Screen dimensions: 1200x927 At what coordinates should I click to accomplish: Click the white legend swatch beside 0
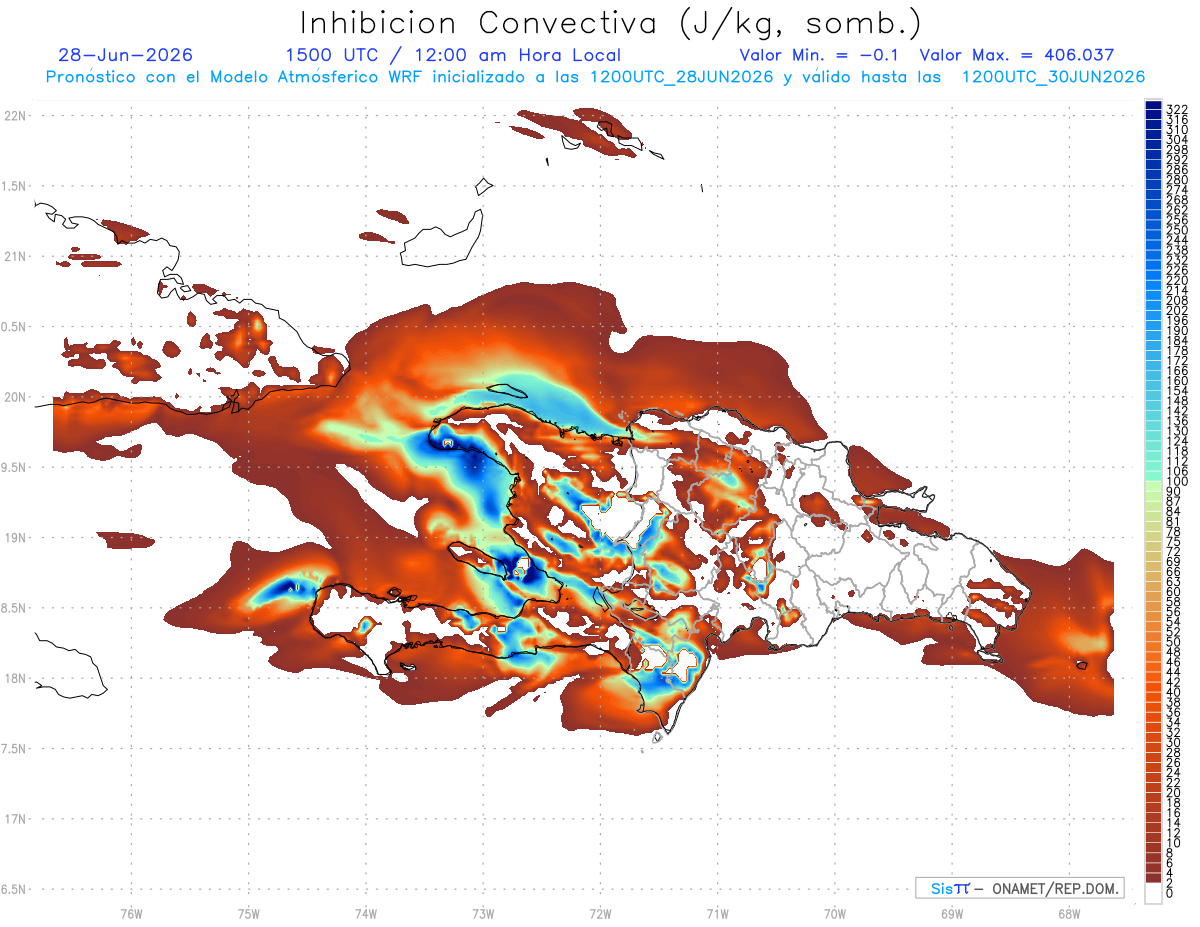point(1153,895)
